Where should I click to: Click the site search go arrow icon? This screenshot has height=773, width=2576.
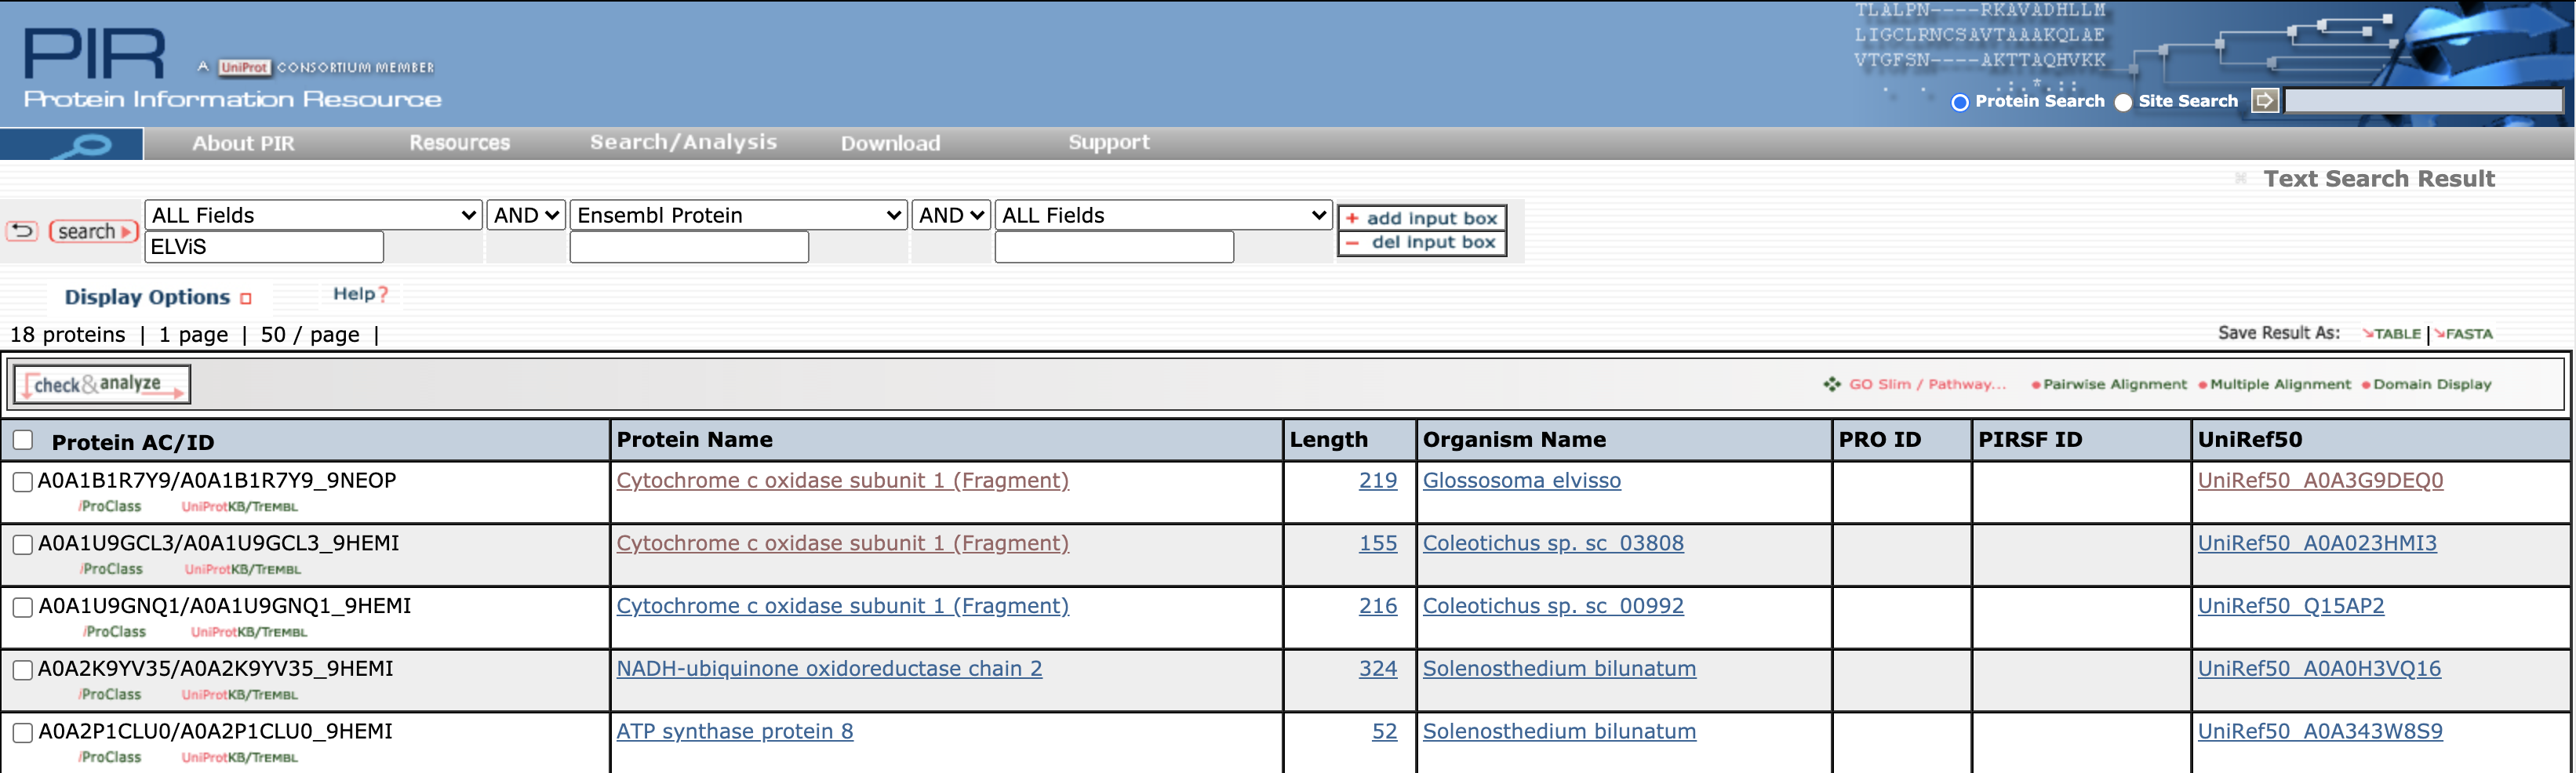click(2264, 101)
